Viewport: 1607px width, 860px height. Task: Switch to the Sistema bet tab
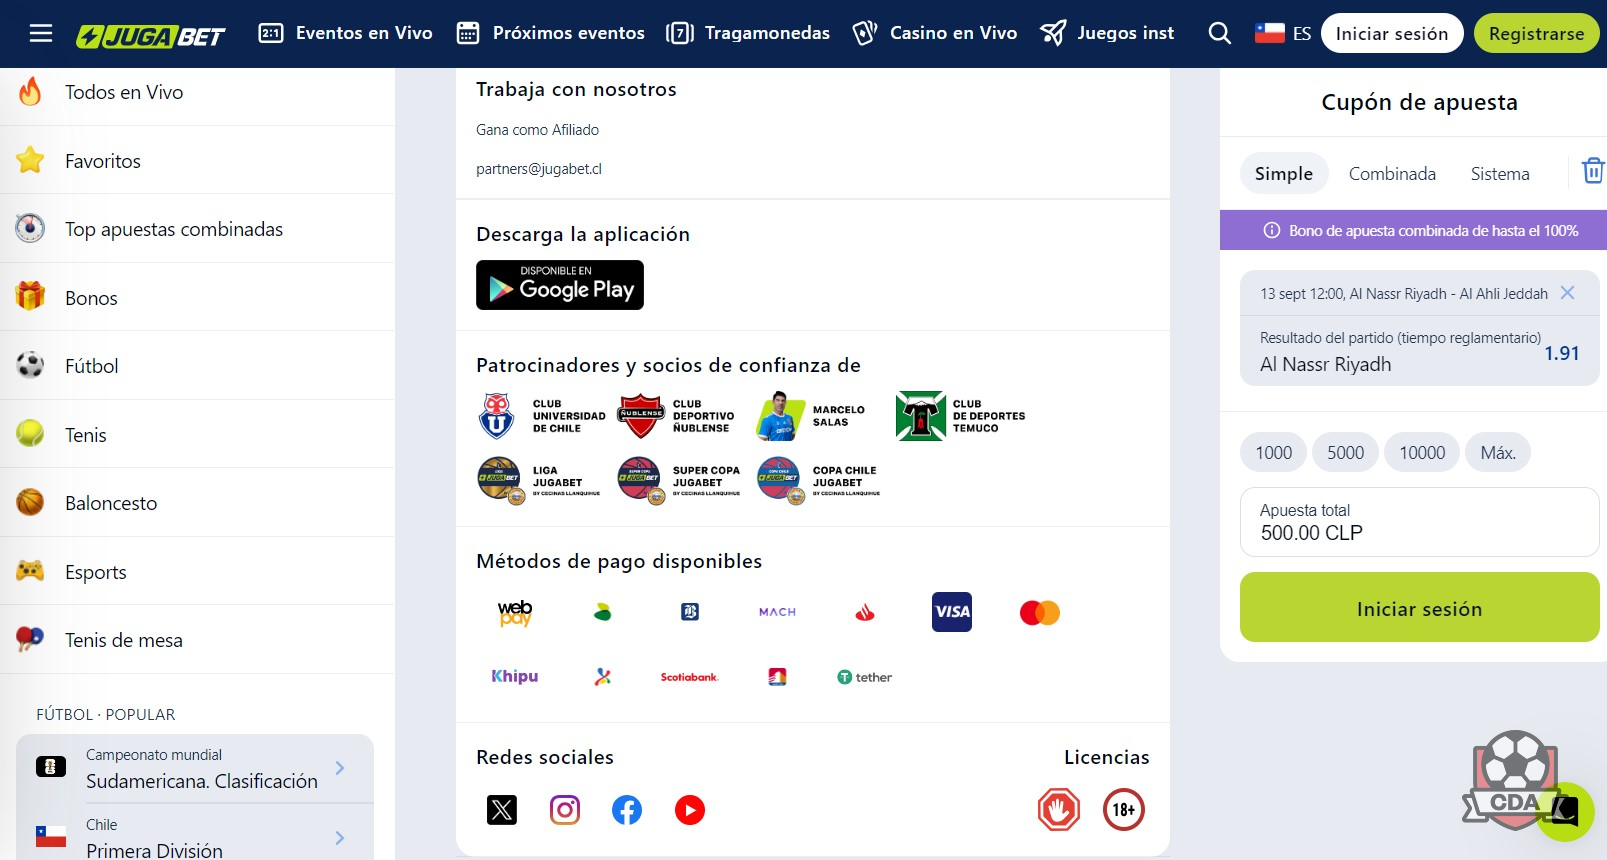click(1500, 174)
